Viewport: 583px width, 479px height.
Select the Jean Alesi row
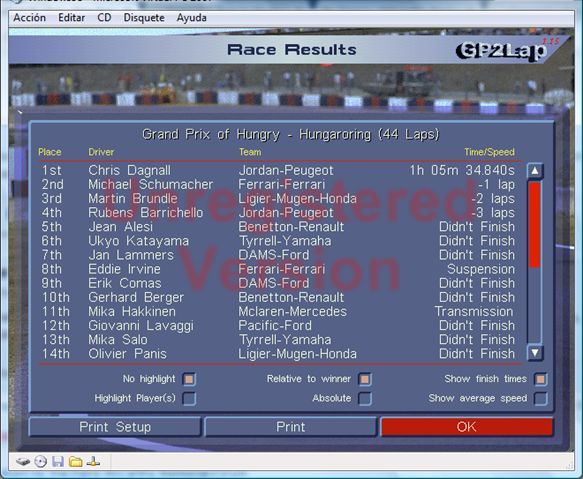(x=278, y=227)
